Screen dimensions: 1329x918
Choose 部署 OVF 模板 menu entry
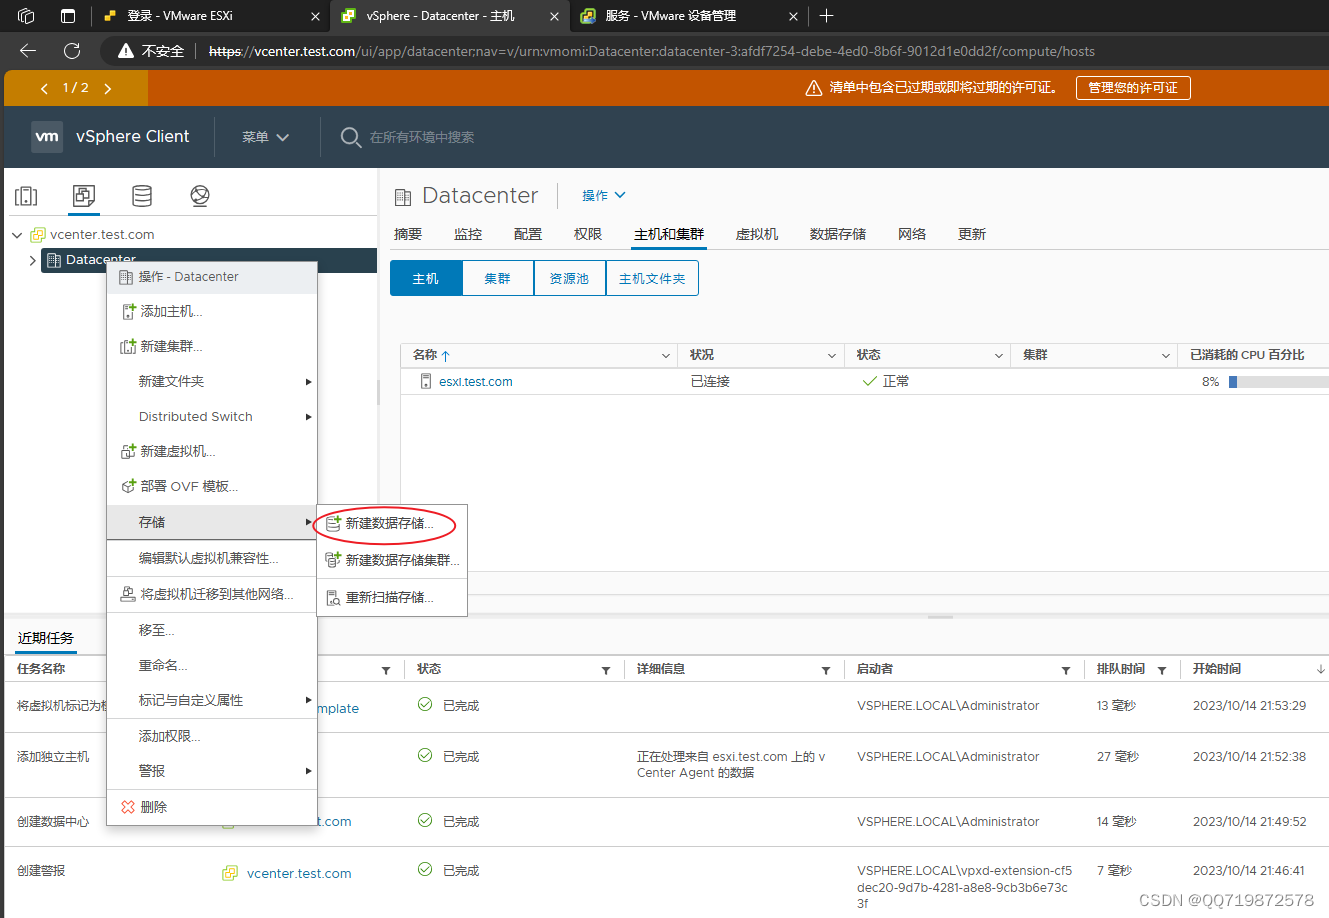pos(212,487)
